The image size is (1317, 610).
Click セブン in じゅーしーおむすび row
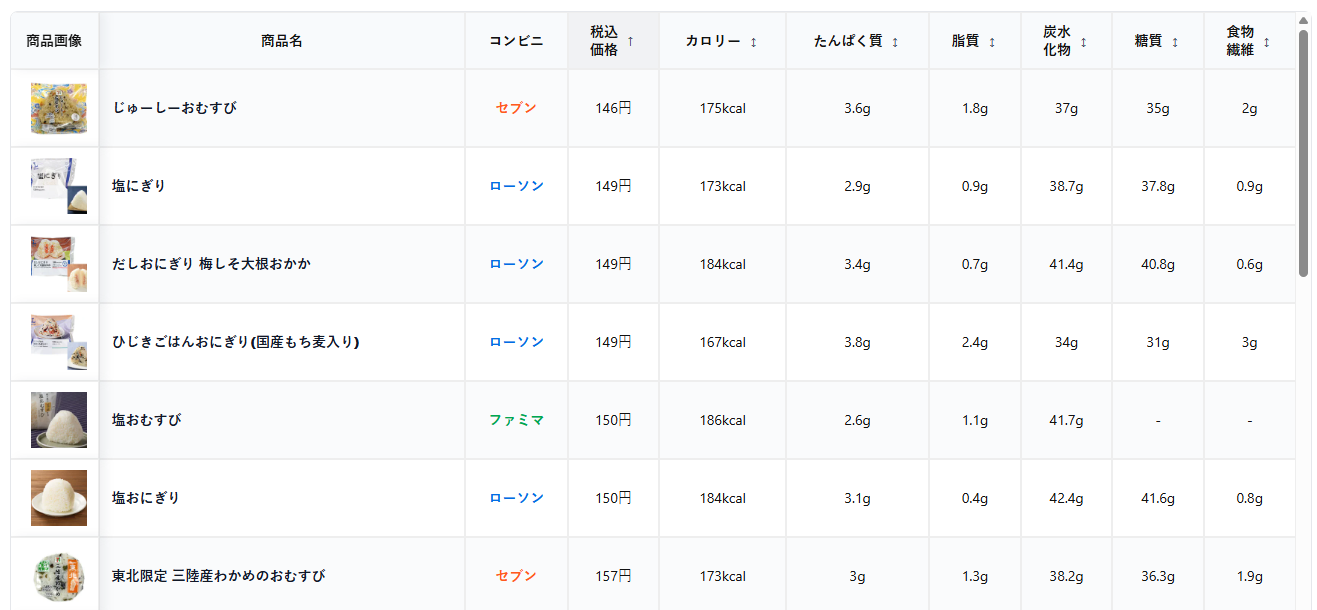[x=516, y=108]
